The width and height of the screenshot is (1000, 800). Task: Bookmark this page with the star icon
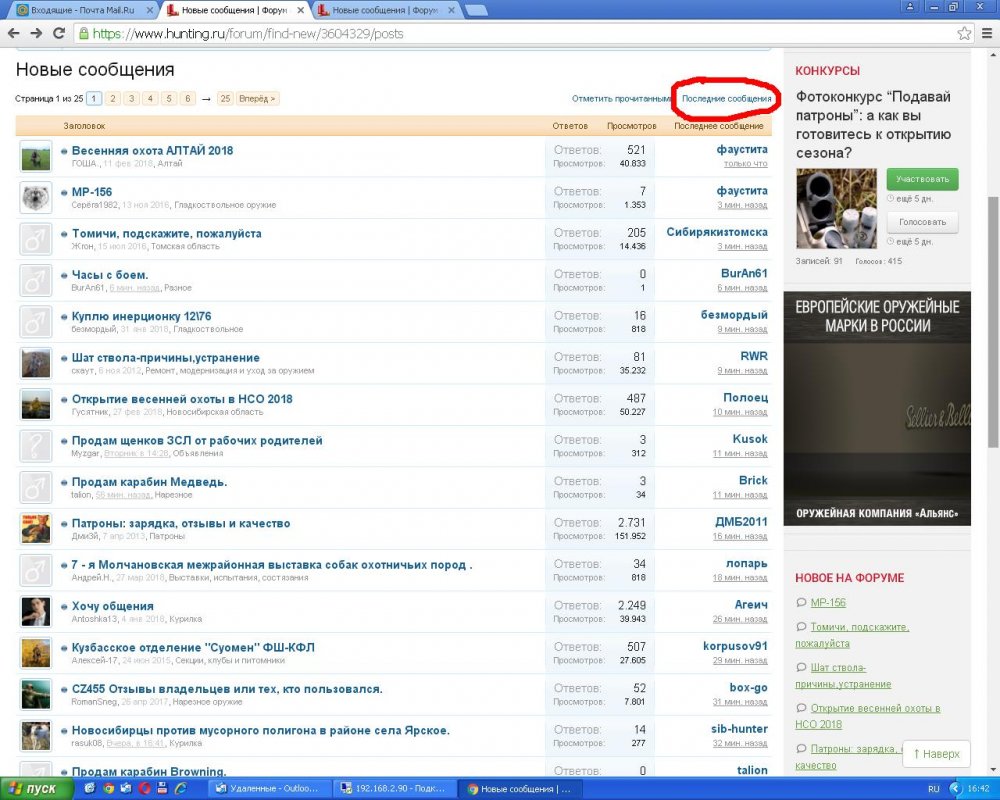[x=964, y=32]
